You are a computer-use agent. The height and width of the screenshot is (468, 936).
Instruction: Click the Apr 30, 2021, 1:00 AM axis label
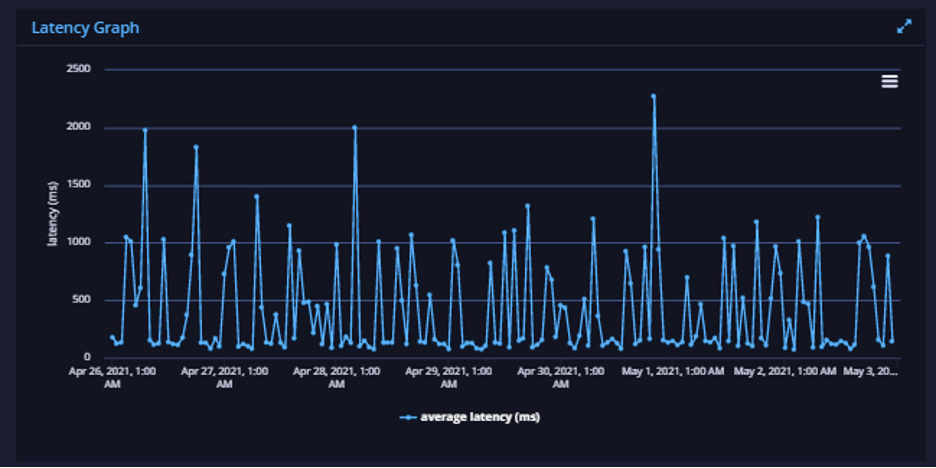click(x=561, y=377)
